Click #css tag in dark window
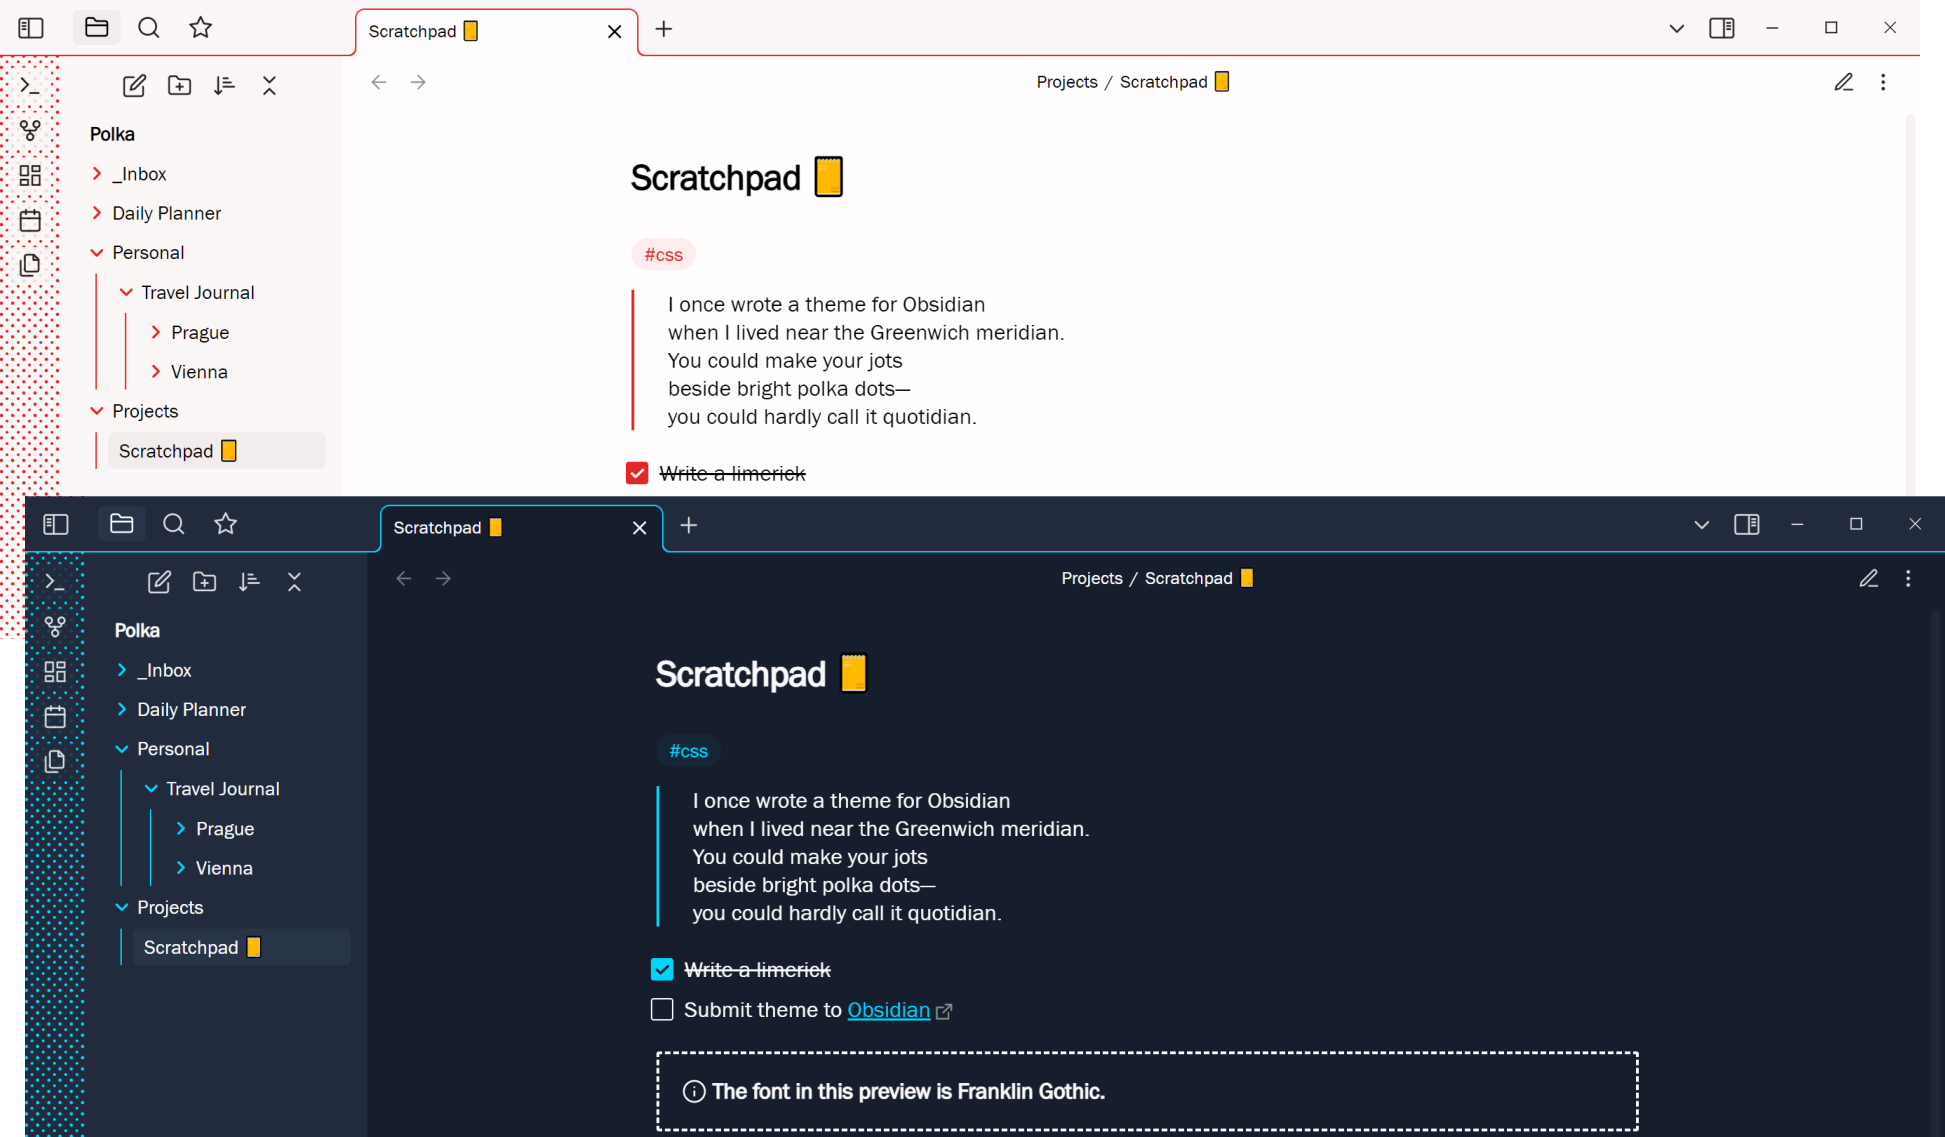Screen dimensions: 1945x1137 coord(689,751)
